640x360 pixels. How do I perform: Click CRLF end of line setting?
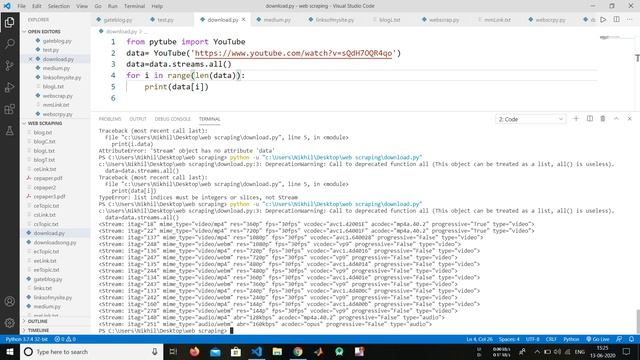(x=551, y=339)
